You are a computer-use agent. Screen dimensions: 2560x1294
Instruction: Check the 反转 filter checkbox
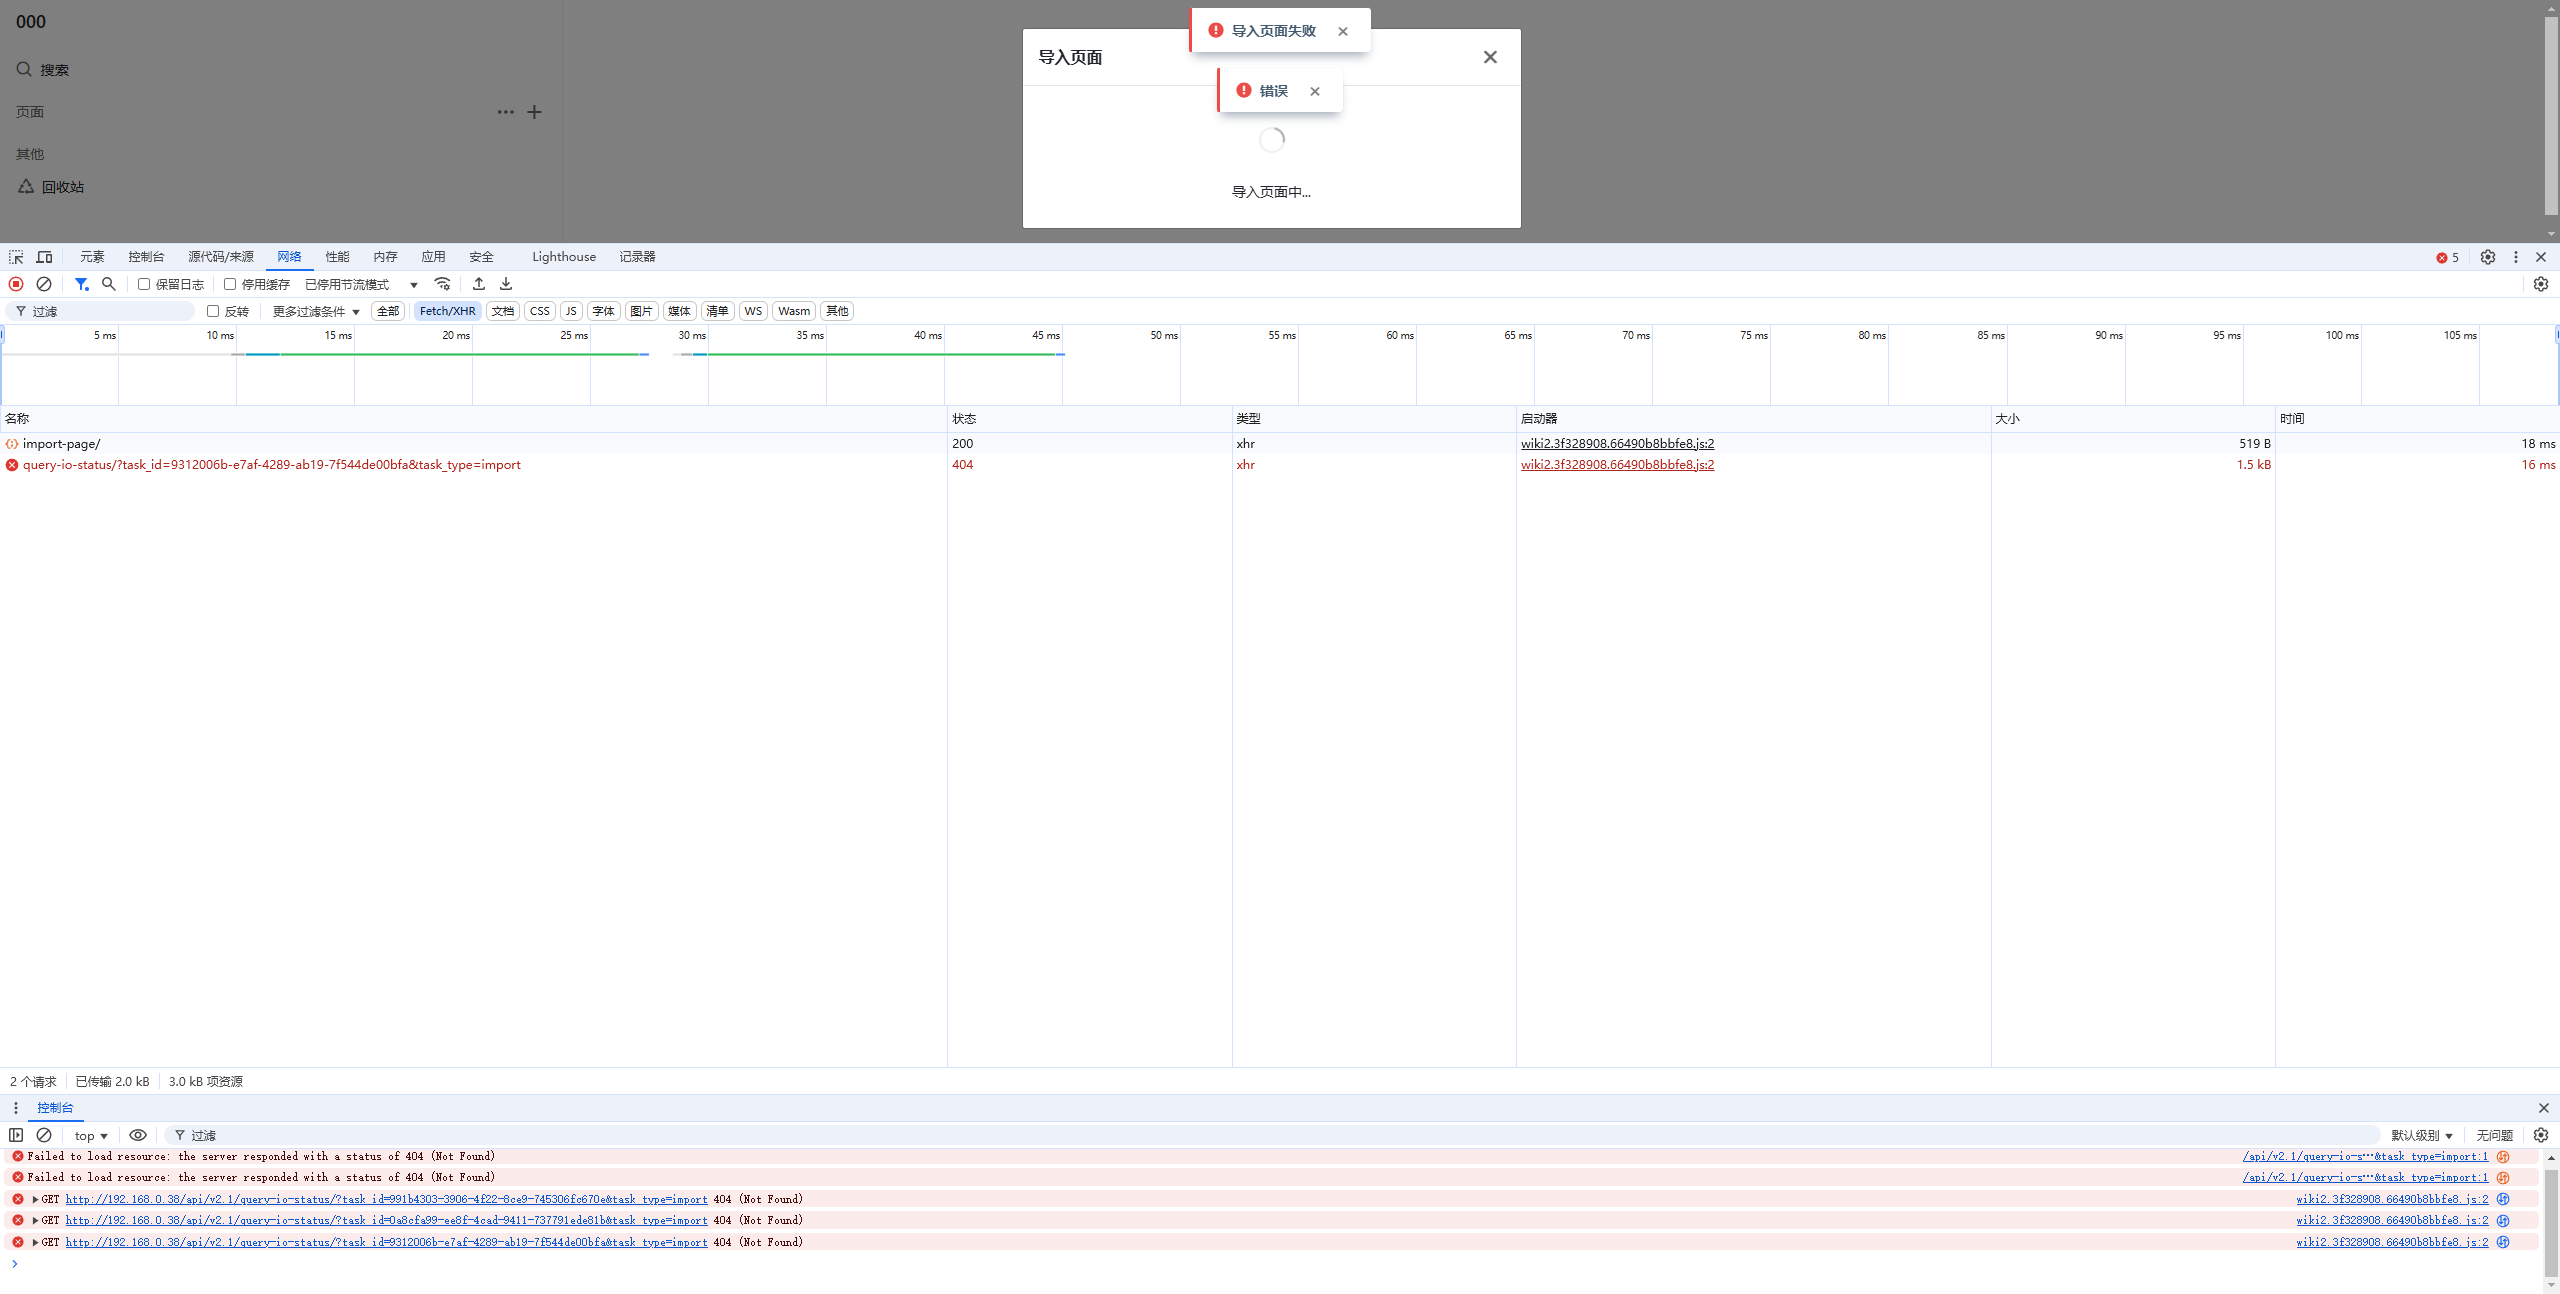click(x=213, y=311)
